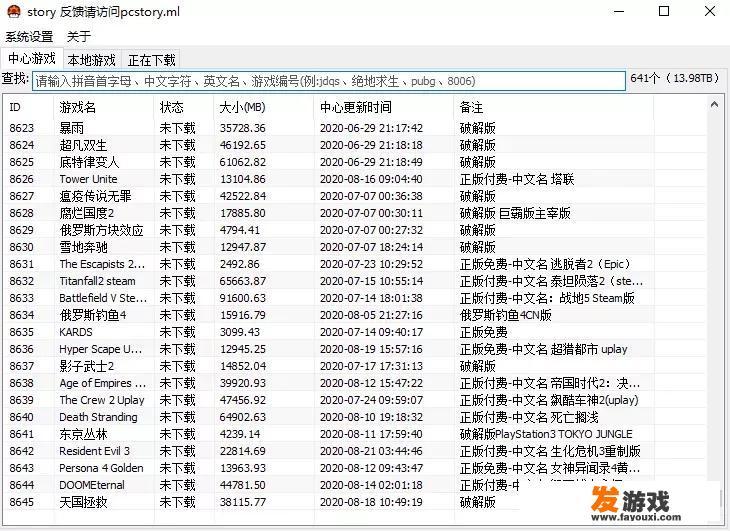The height and width of the screenshot is (531, 730).
Task: Select the Death Stranding row
Action: pyautogui.click(x=355, y=417)
